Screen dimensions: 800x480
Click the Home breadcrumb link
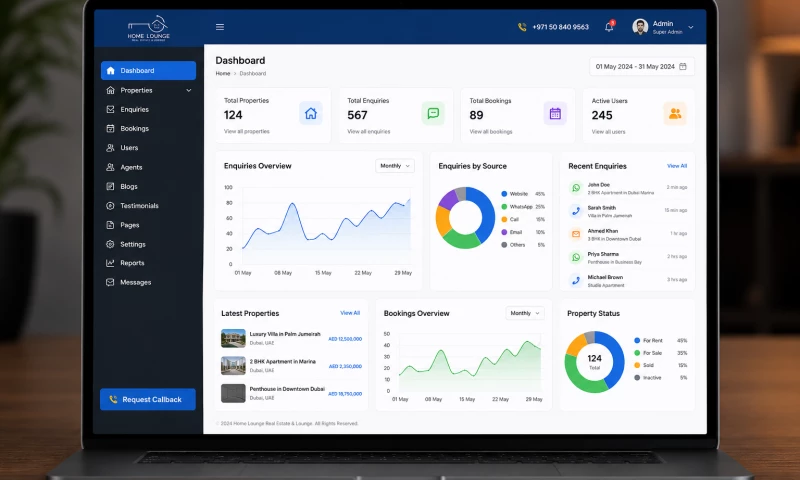tap(223, 73)
